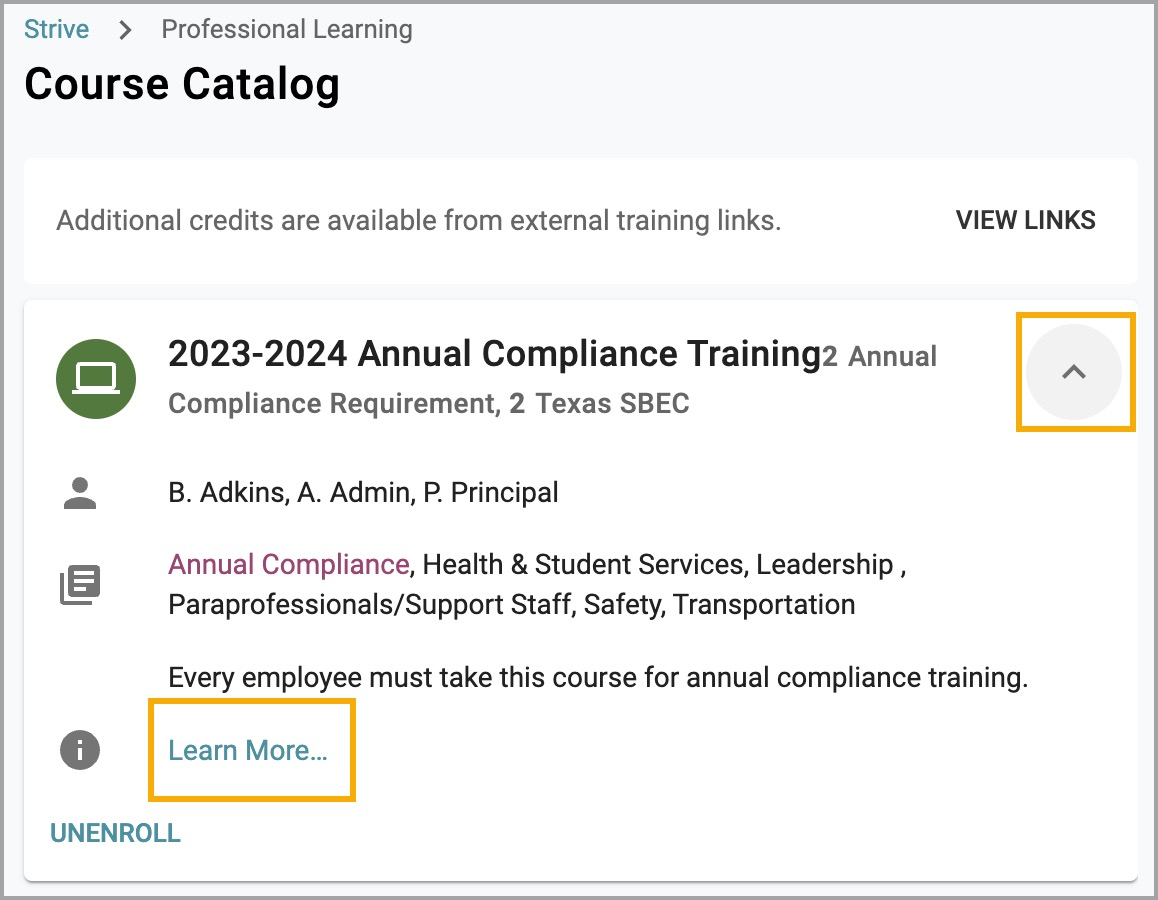Click the course categories library icon
Screen dimensions: 1158x900
80,585
